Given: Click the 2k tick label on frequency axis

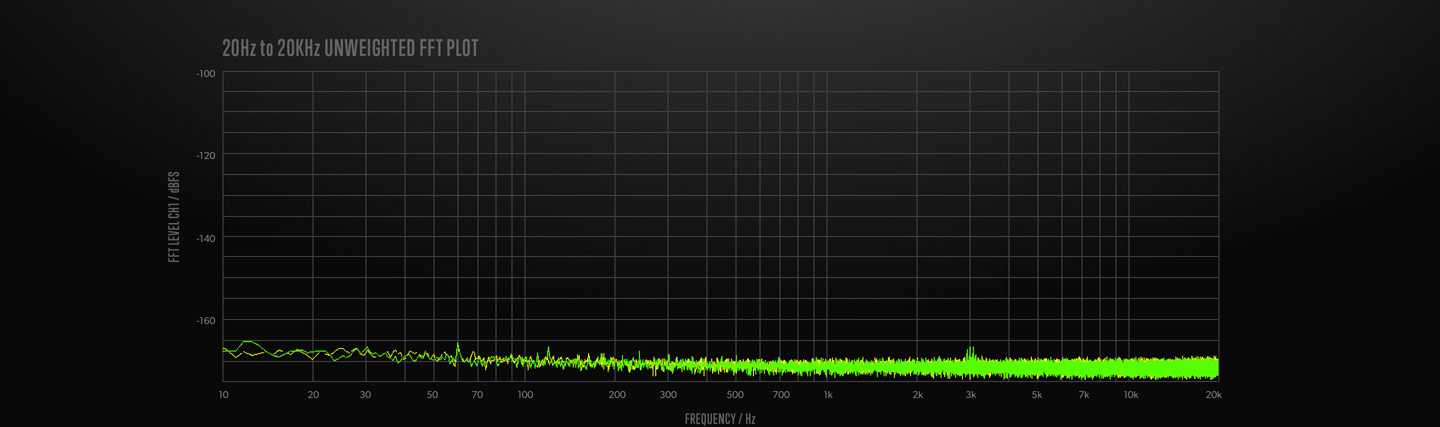Looking at the screenshot, I should pyautogui.click(x=918, y=395).
